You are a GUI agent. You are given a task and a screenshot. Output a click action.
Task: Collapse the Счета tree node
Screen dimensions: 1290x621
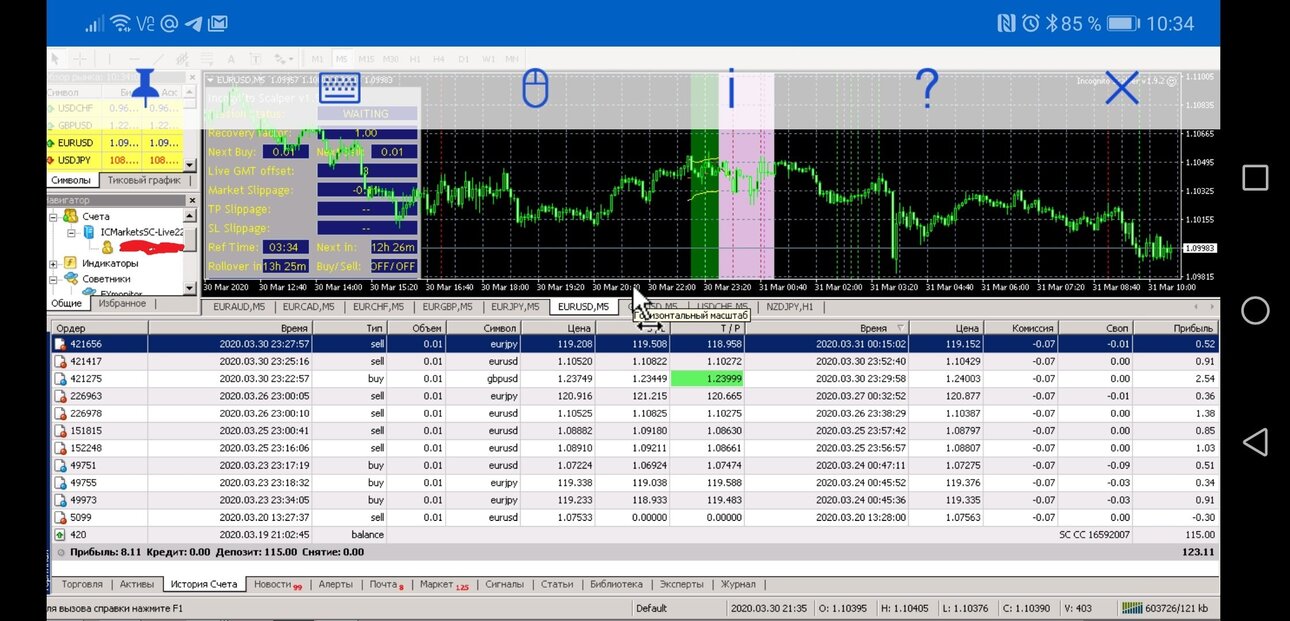pos(54,216)
